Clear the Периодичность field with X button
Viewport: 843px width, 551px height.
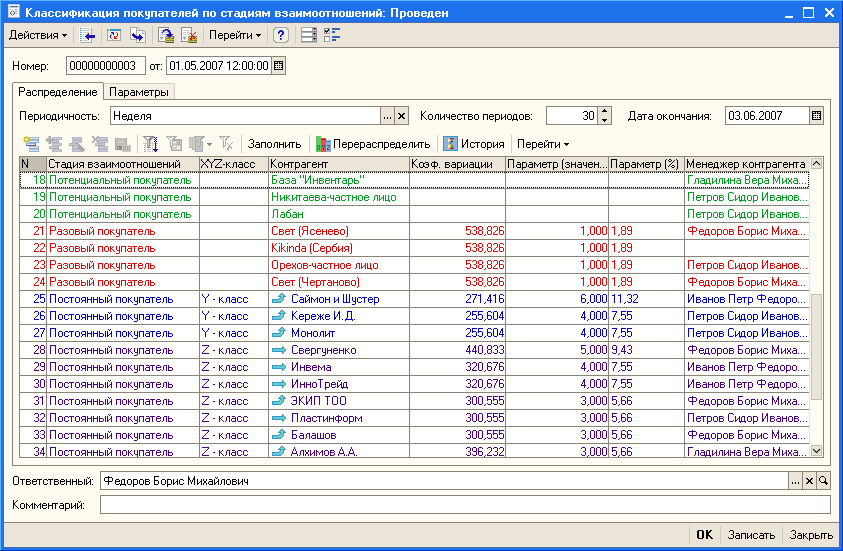click(402, 116)
